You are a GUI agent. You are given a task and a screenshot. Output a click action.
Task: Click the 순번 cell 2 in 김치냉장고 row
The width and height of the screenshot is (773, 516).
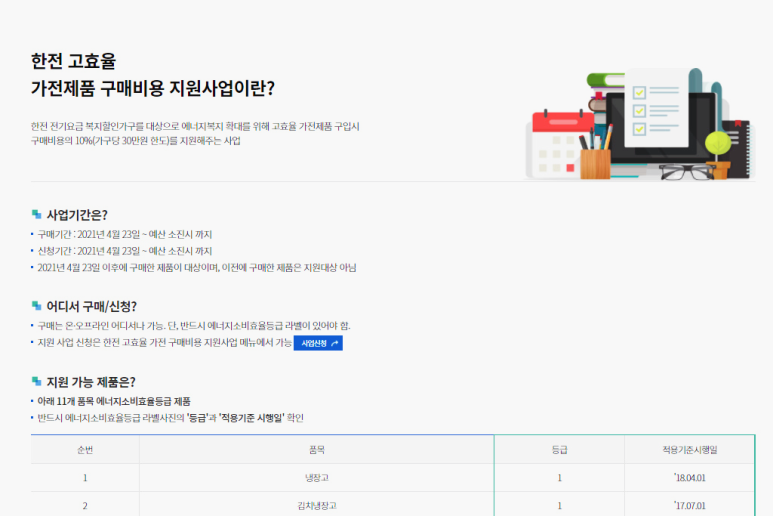(85, 506)
